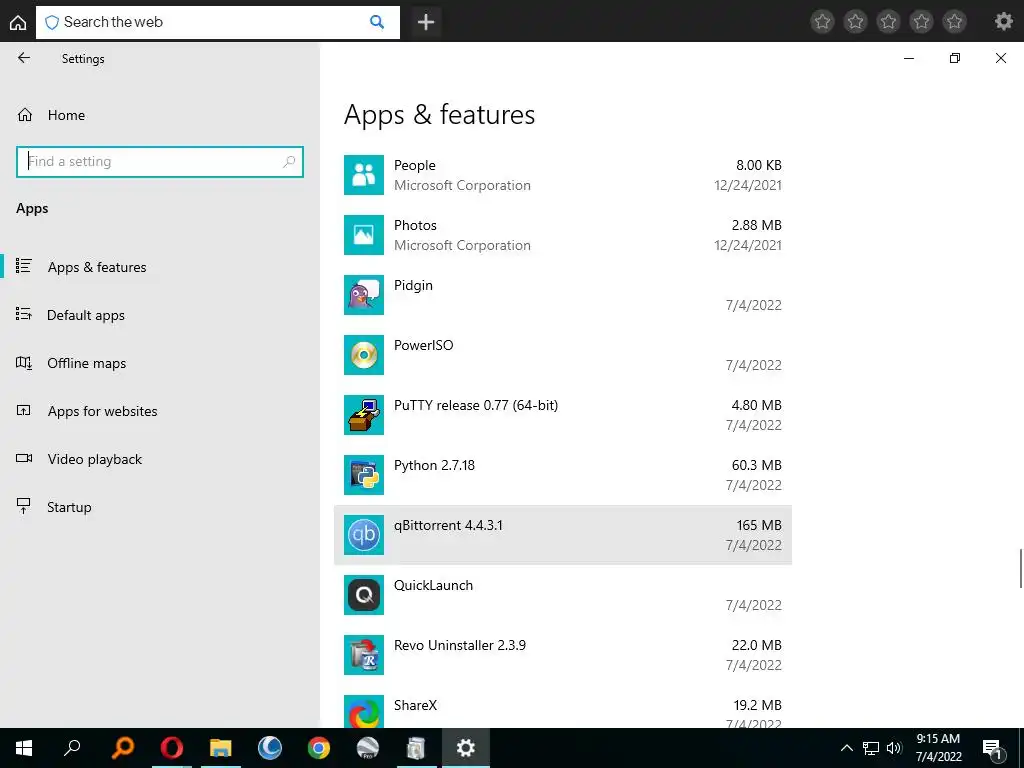This screenshot has width=1024, height=768.
Task: Select the People app name
Action: coord(415,165)
